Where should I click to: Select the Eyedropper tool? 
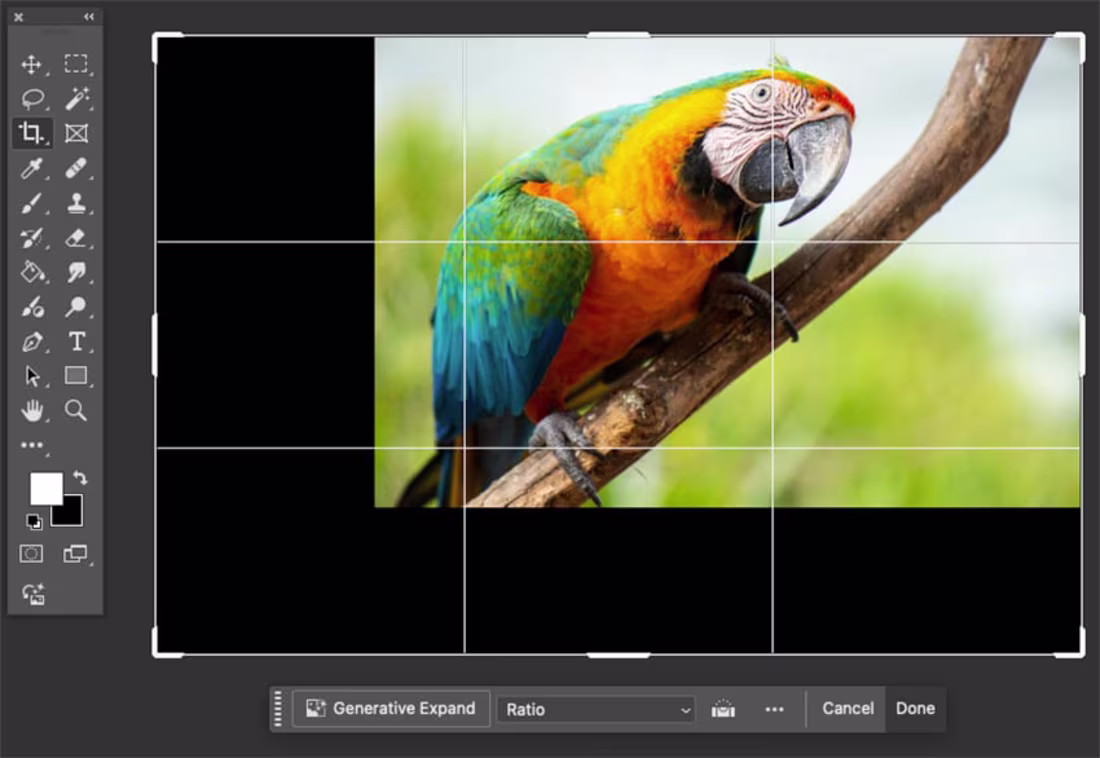point(33,168)
